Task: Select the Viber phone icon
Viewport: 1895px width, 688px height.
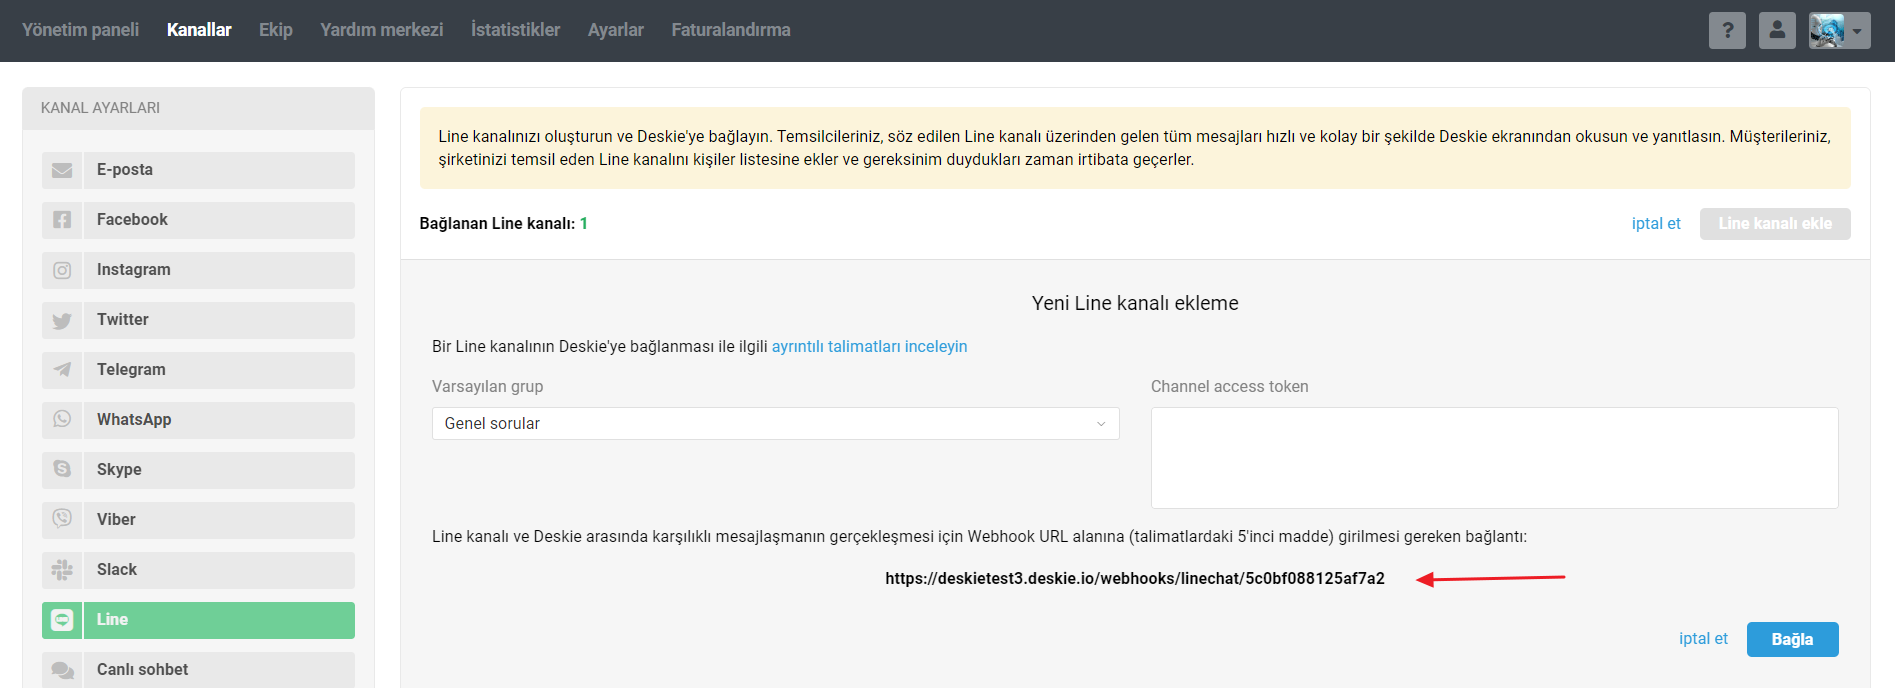Action: [x=62, y=520]
